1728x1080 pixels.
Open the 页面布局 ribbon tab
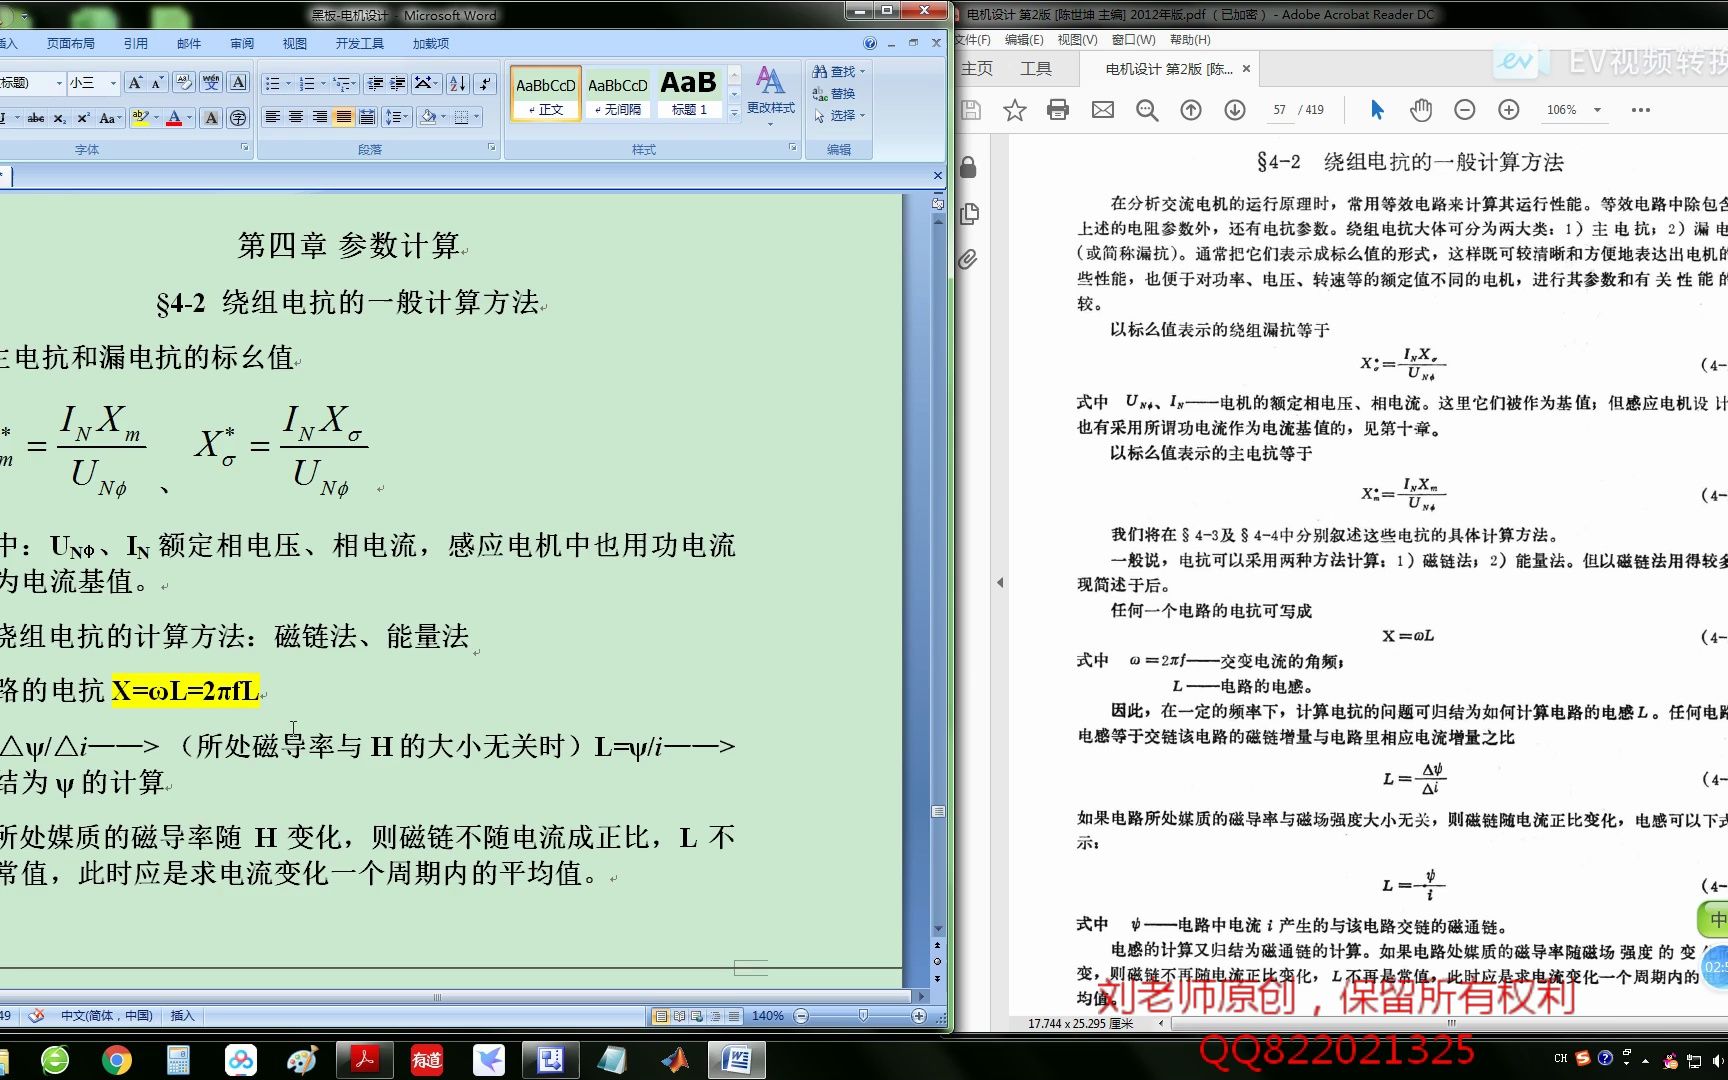click(x=70, y=44)
